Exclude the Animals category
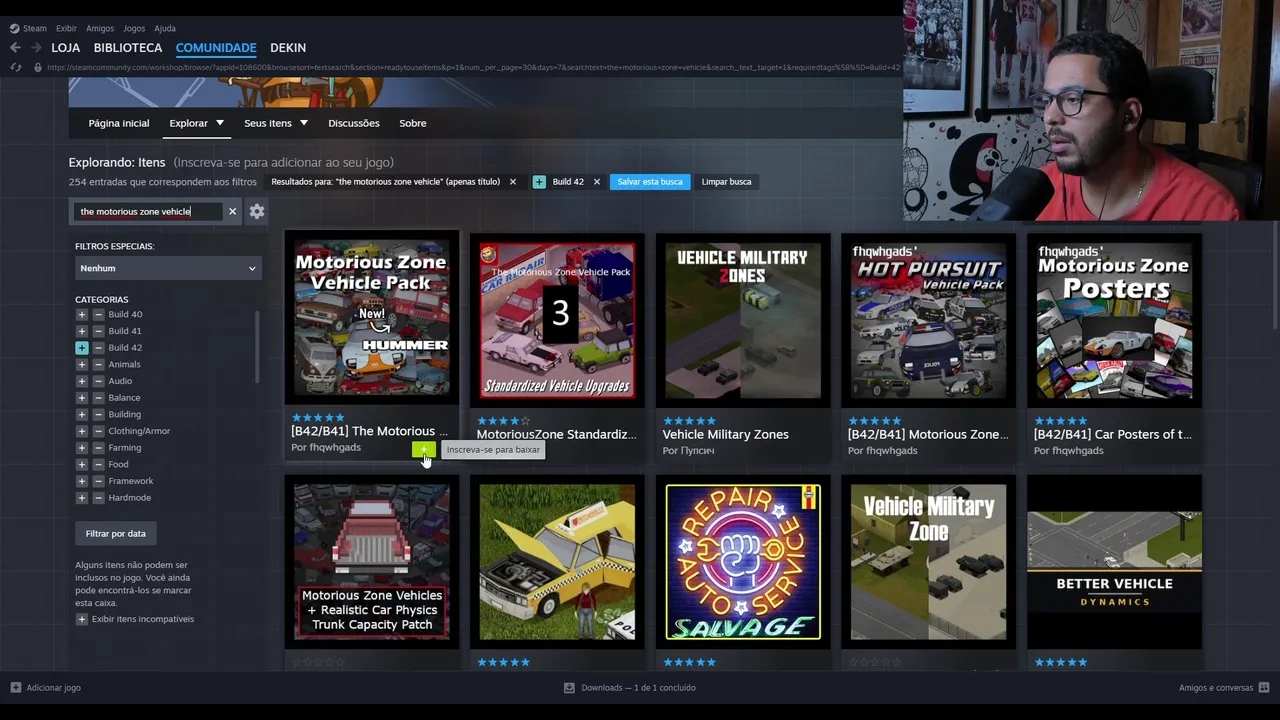The height and width of the screenshot is (720, 1280). 98,364
